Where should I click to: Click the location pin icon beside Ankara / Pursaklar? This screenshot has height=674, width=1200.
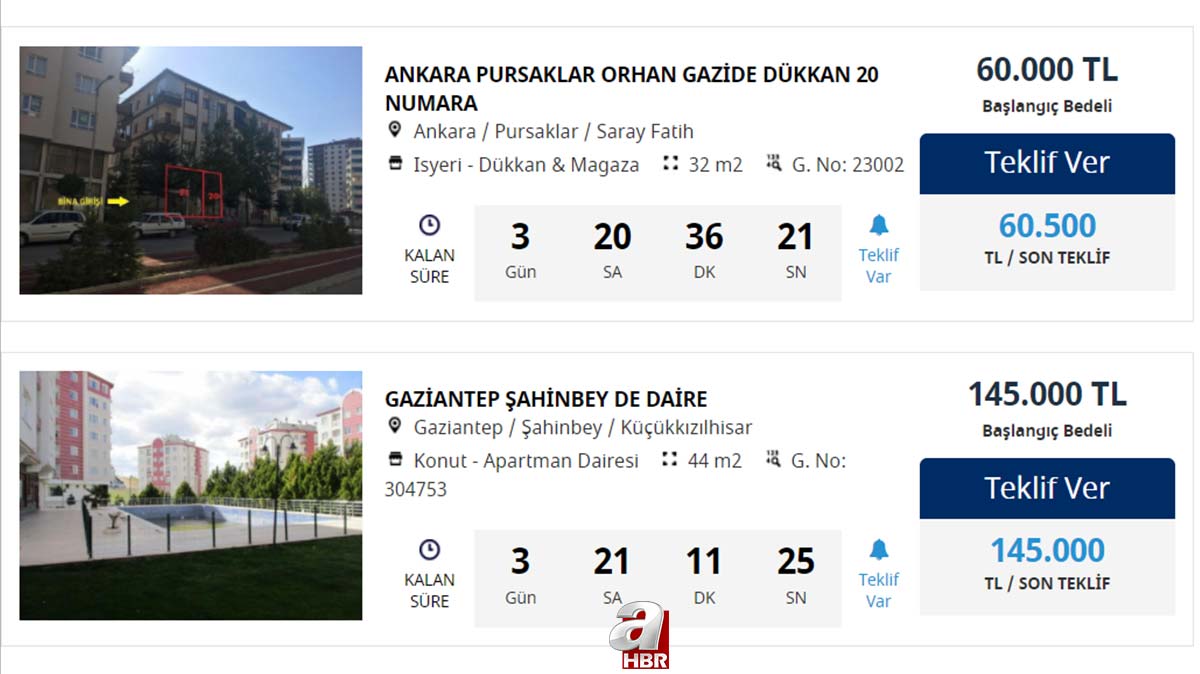(394, 131)
